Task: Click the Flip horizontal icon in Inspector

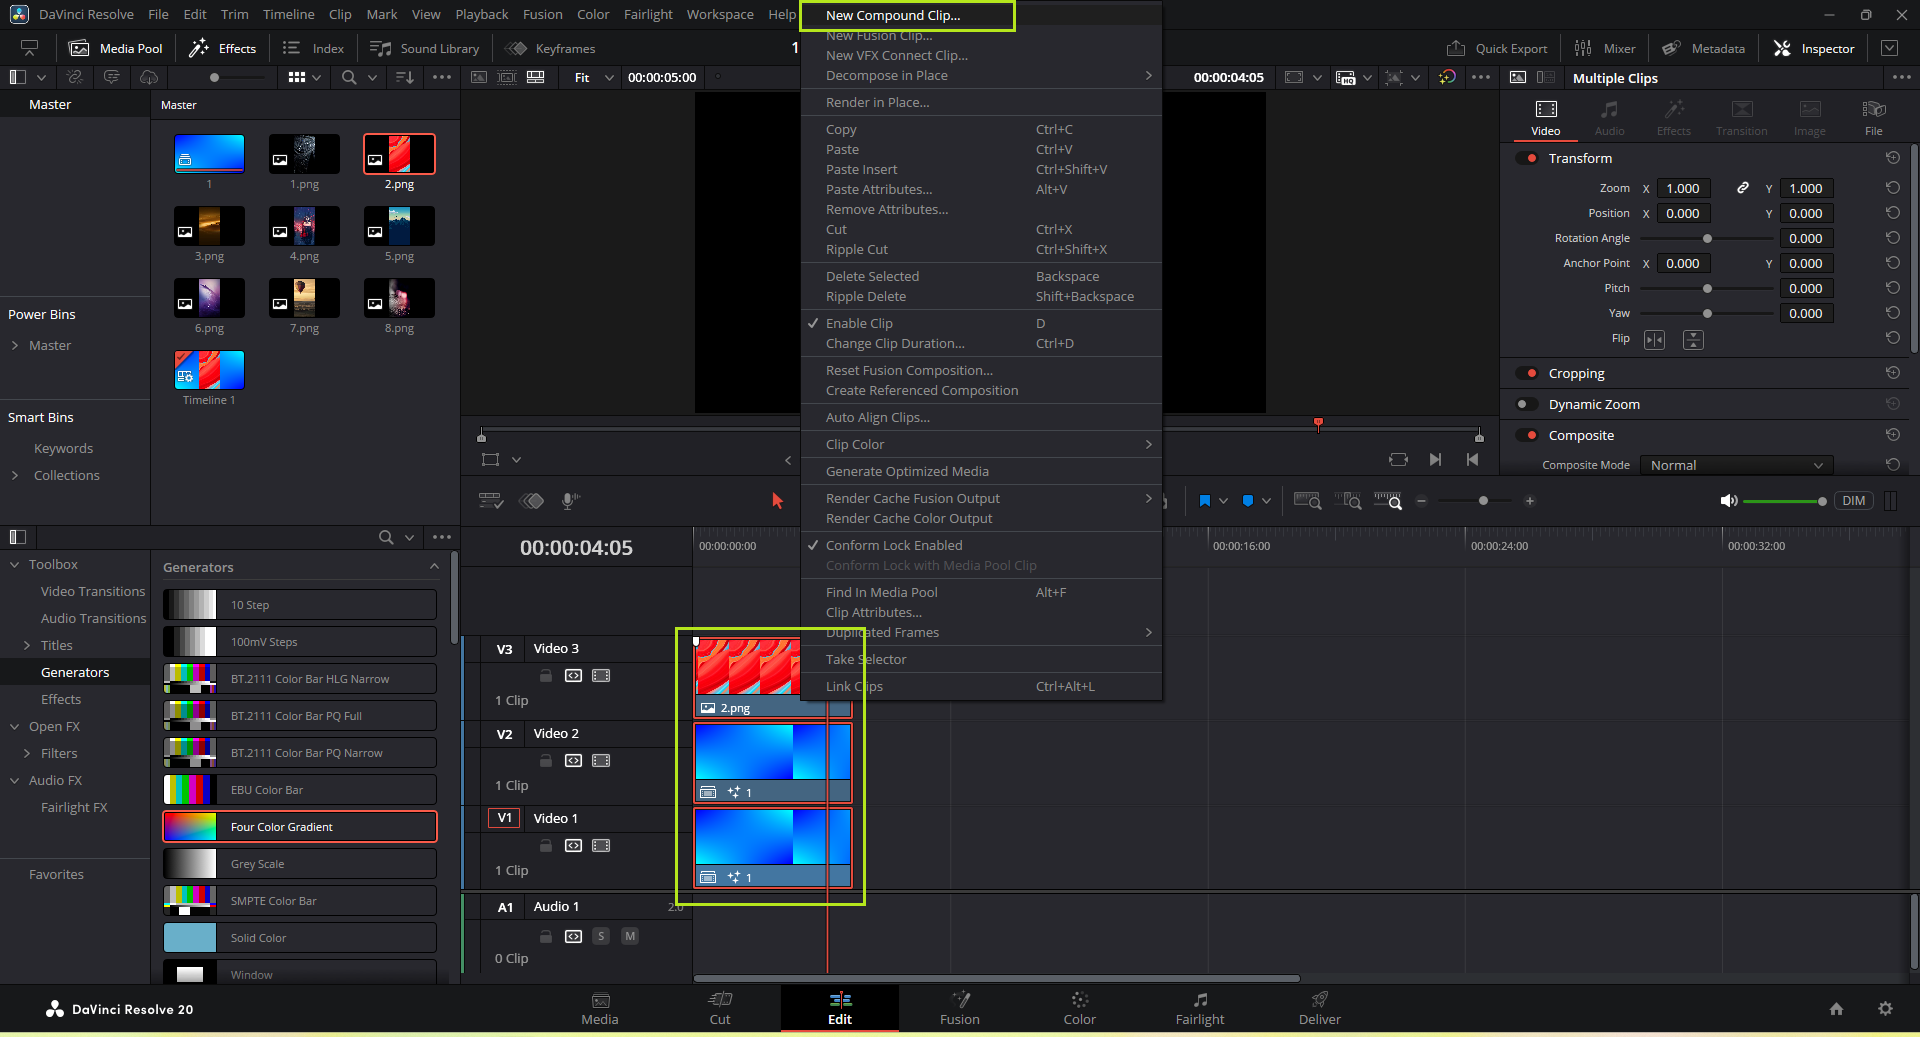Action: coord(1654,340)
